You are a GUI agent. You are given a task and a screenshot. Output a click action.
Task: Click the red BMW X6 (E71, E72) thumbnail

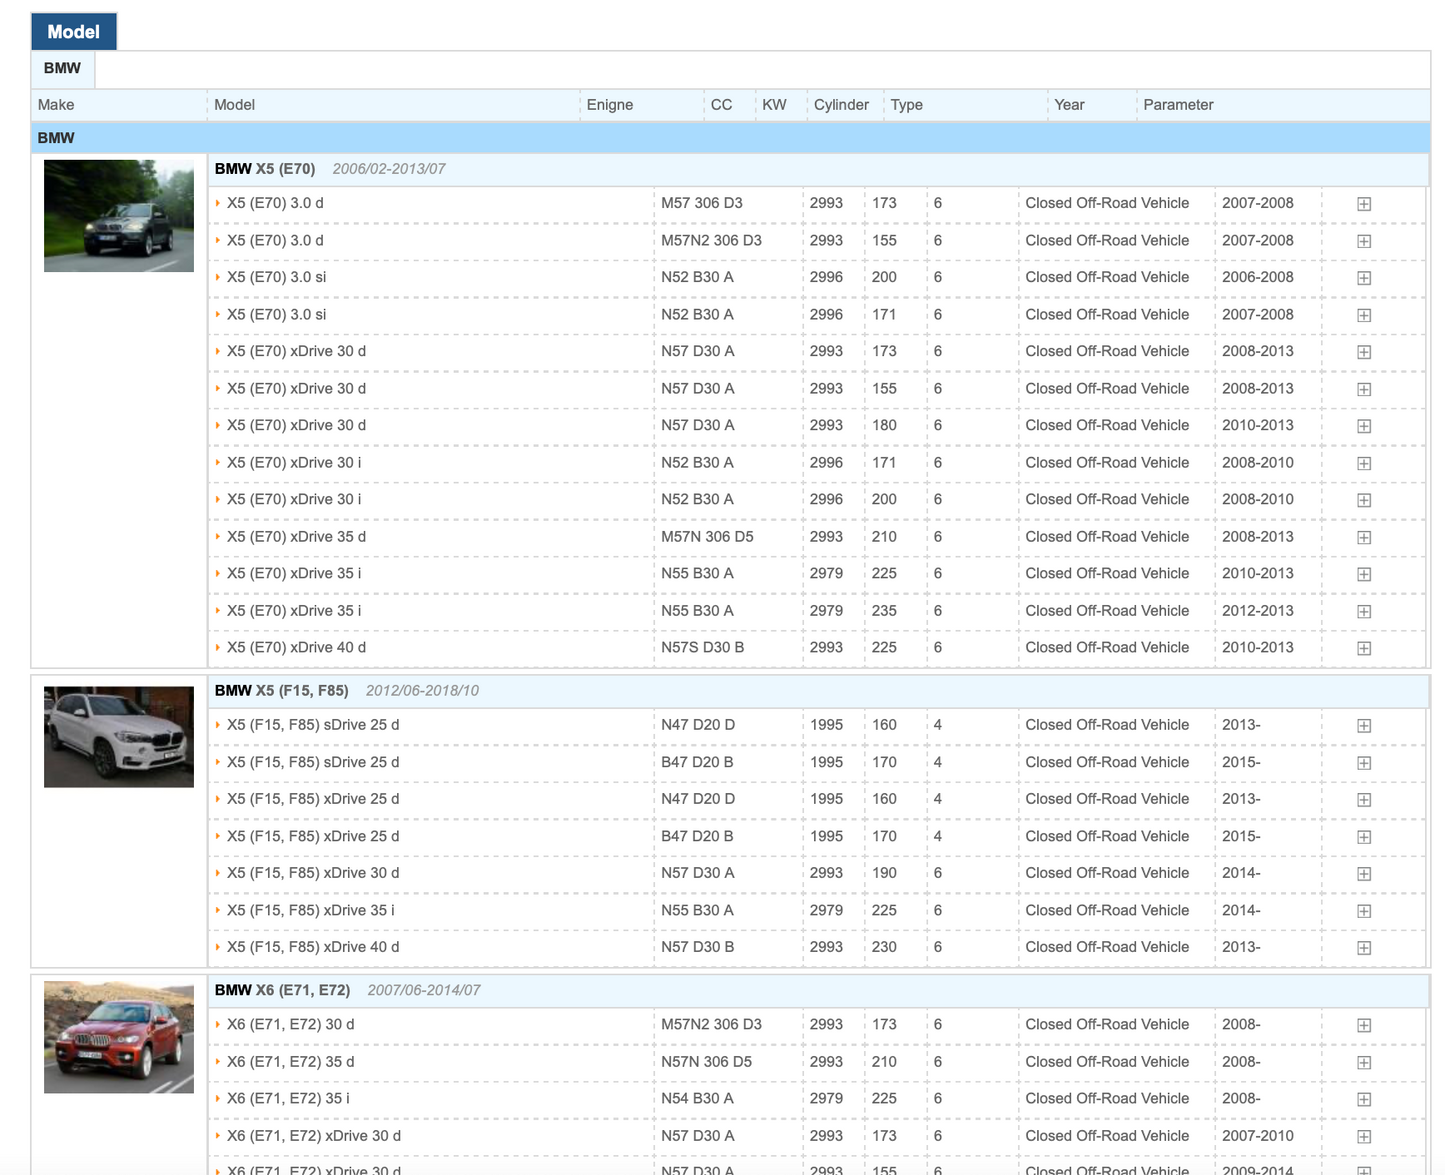119,1037
